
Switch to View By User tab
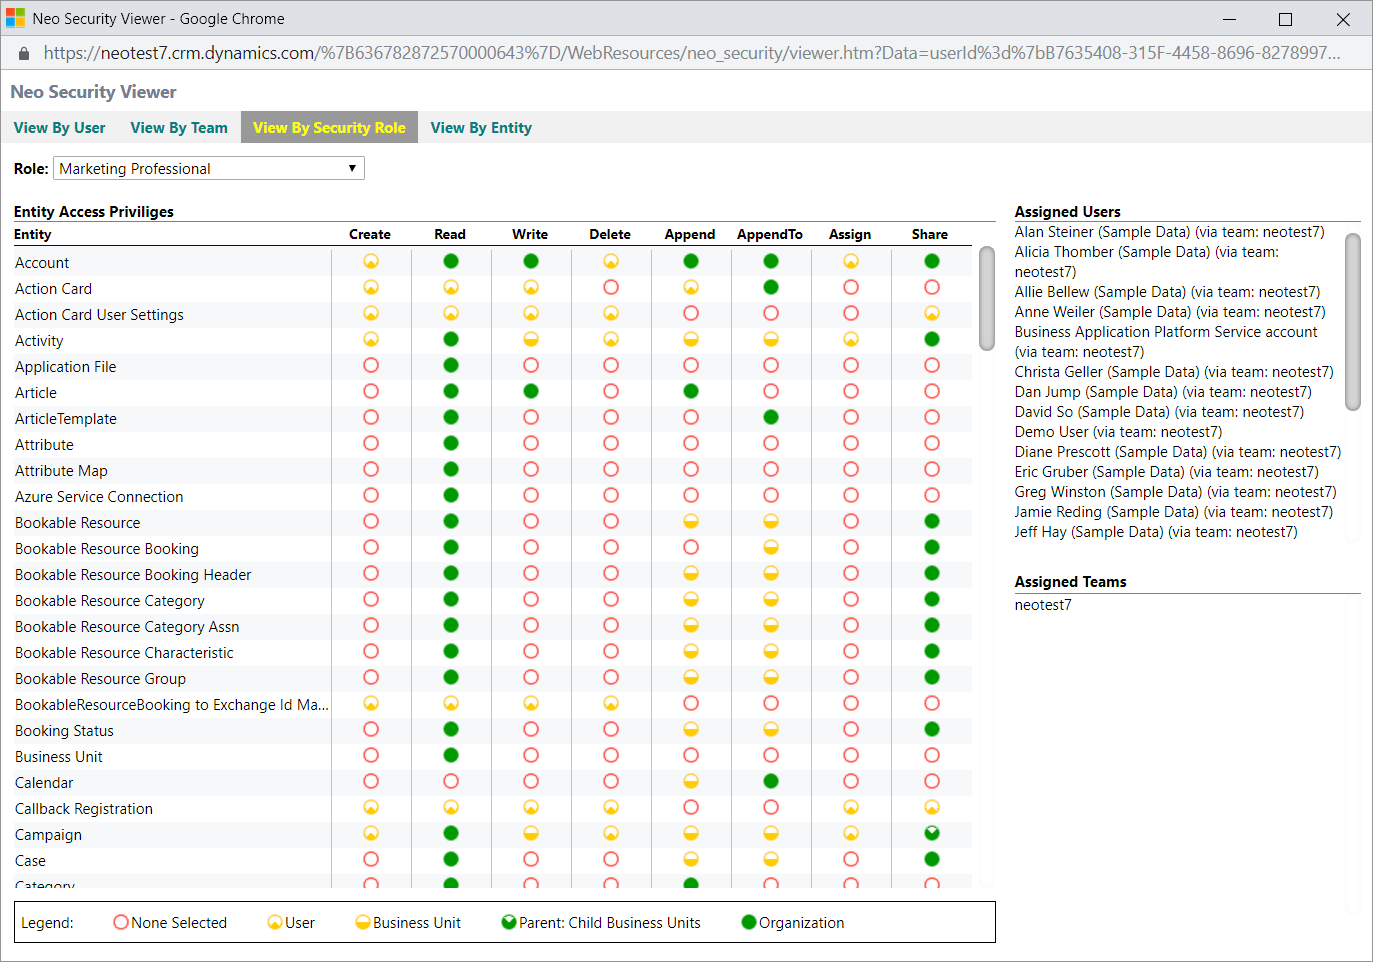[59, 127]
